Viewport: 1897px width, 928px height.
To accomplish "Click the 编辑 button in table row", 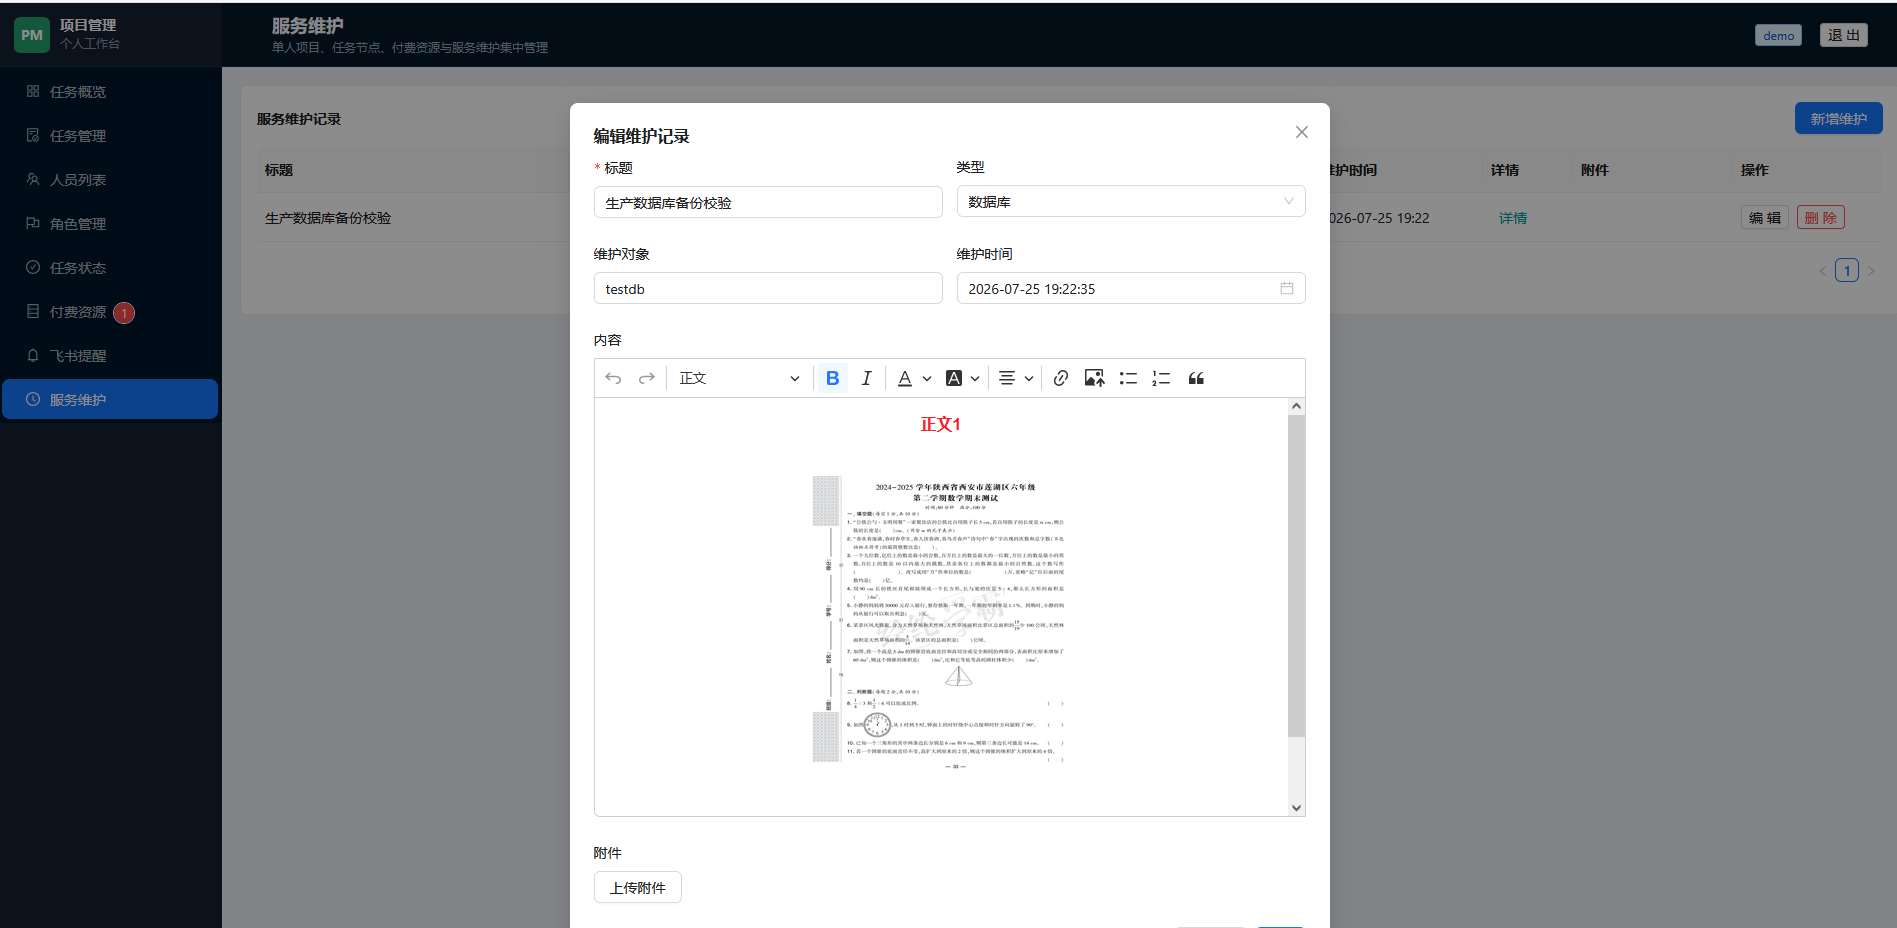I will click(x=1765, y=217).
